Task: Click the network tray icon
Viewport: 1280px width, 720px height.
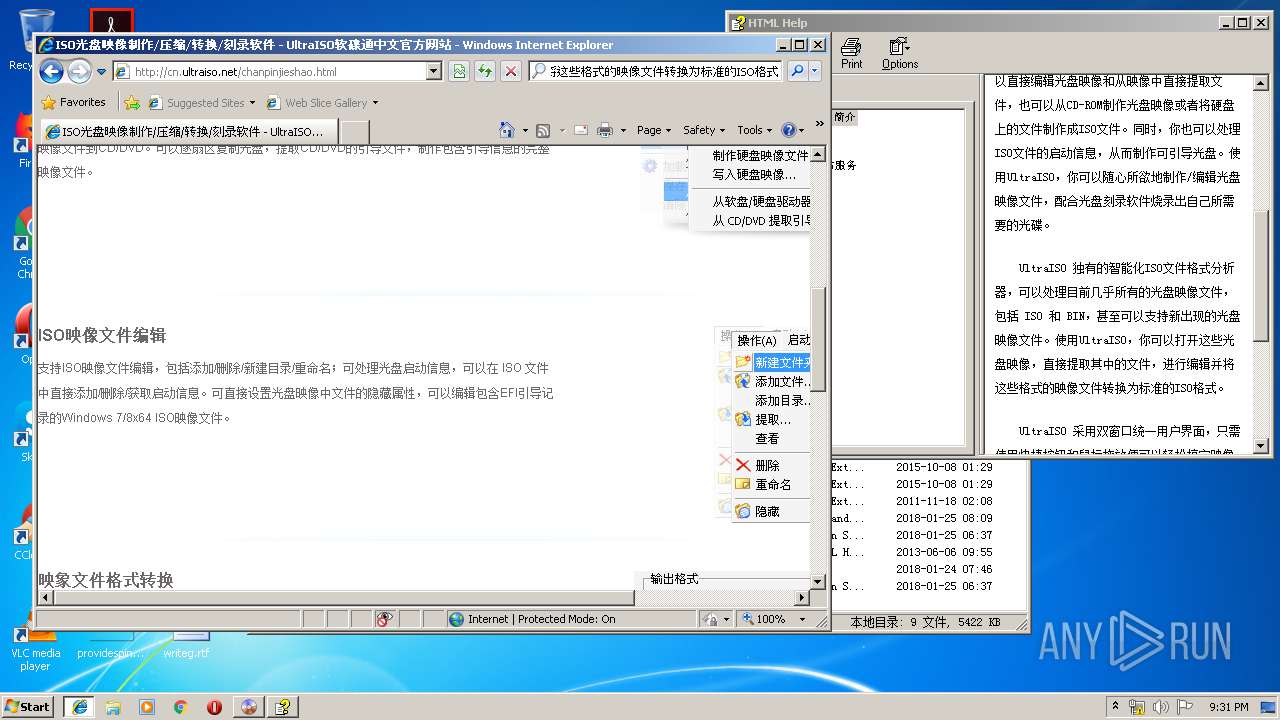Action: 1137,706
